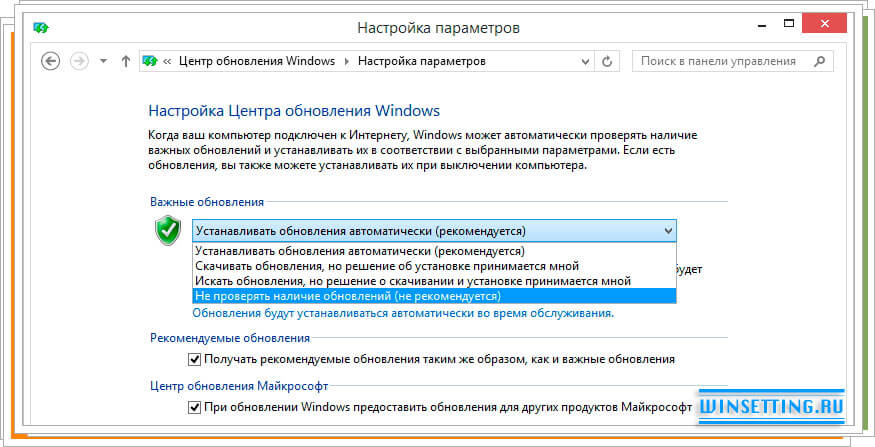Open recent locations dropdown arrow
This screenshot has height=447, width=875.
(x=104, y=61)
